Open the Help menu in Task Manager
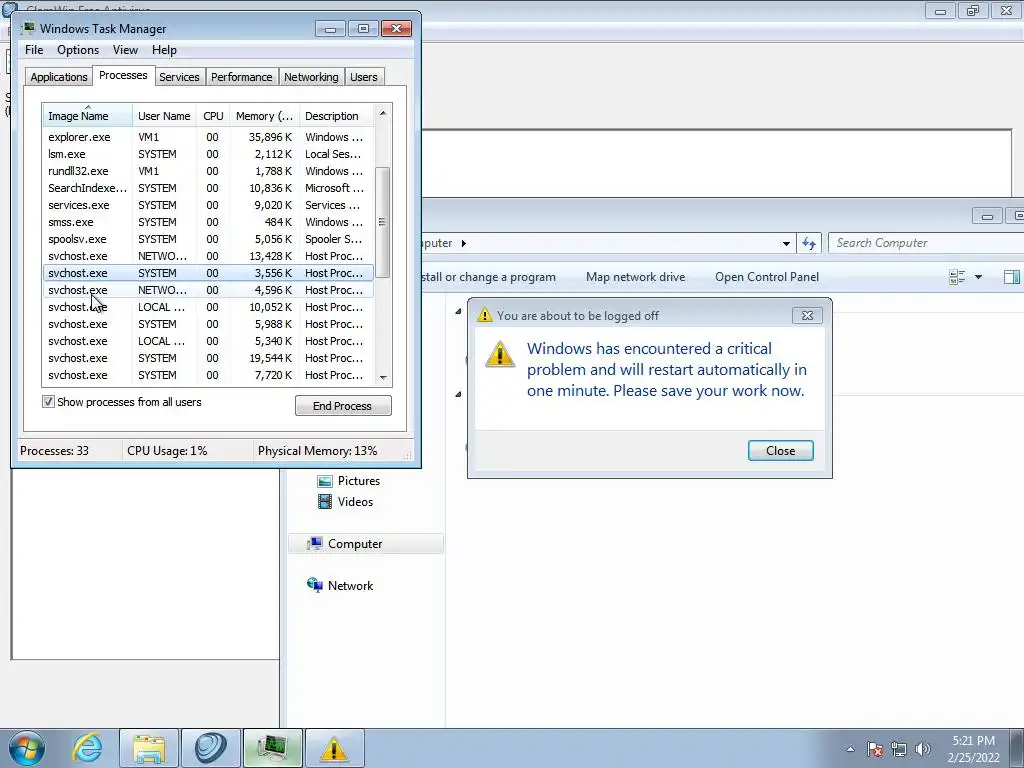 click(164, 50)
